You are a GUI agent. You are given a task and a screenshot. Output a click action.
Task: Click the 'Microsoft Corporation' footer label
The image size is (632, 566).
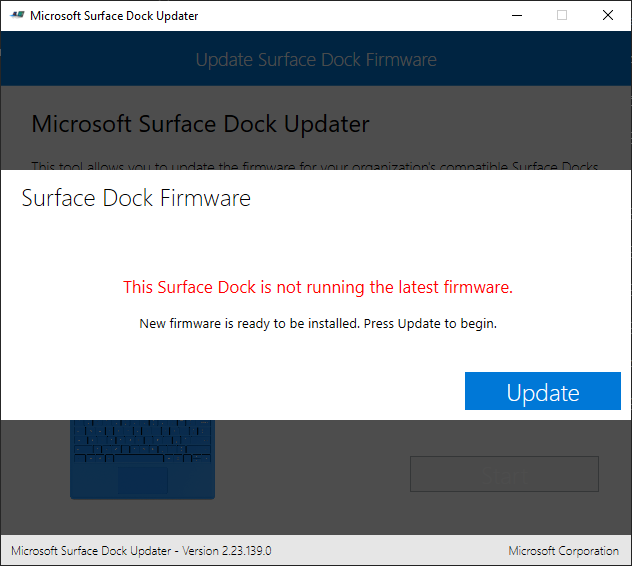[x=563, y=551]
